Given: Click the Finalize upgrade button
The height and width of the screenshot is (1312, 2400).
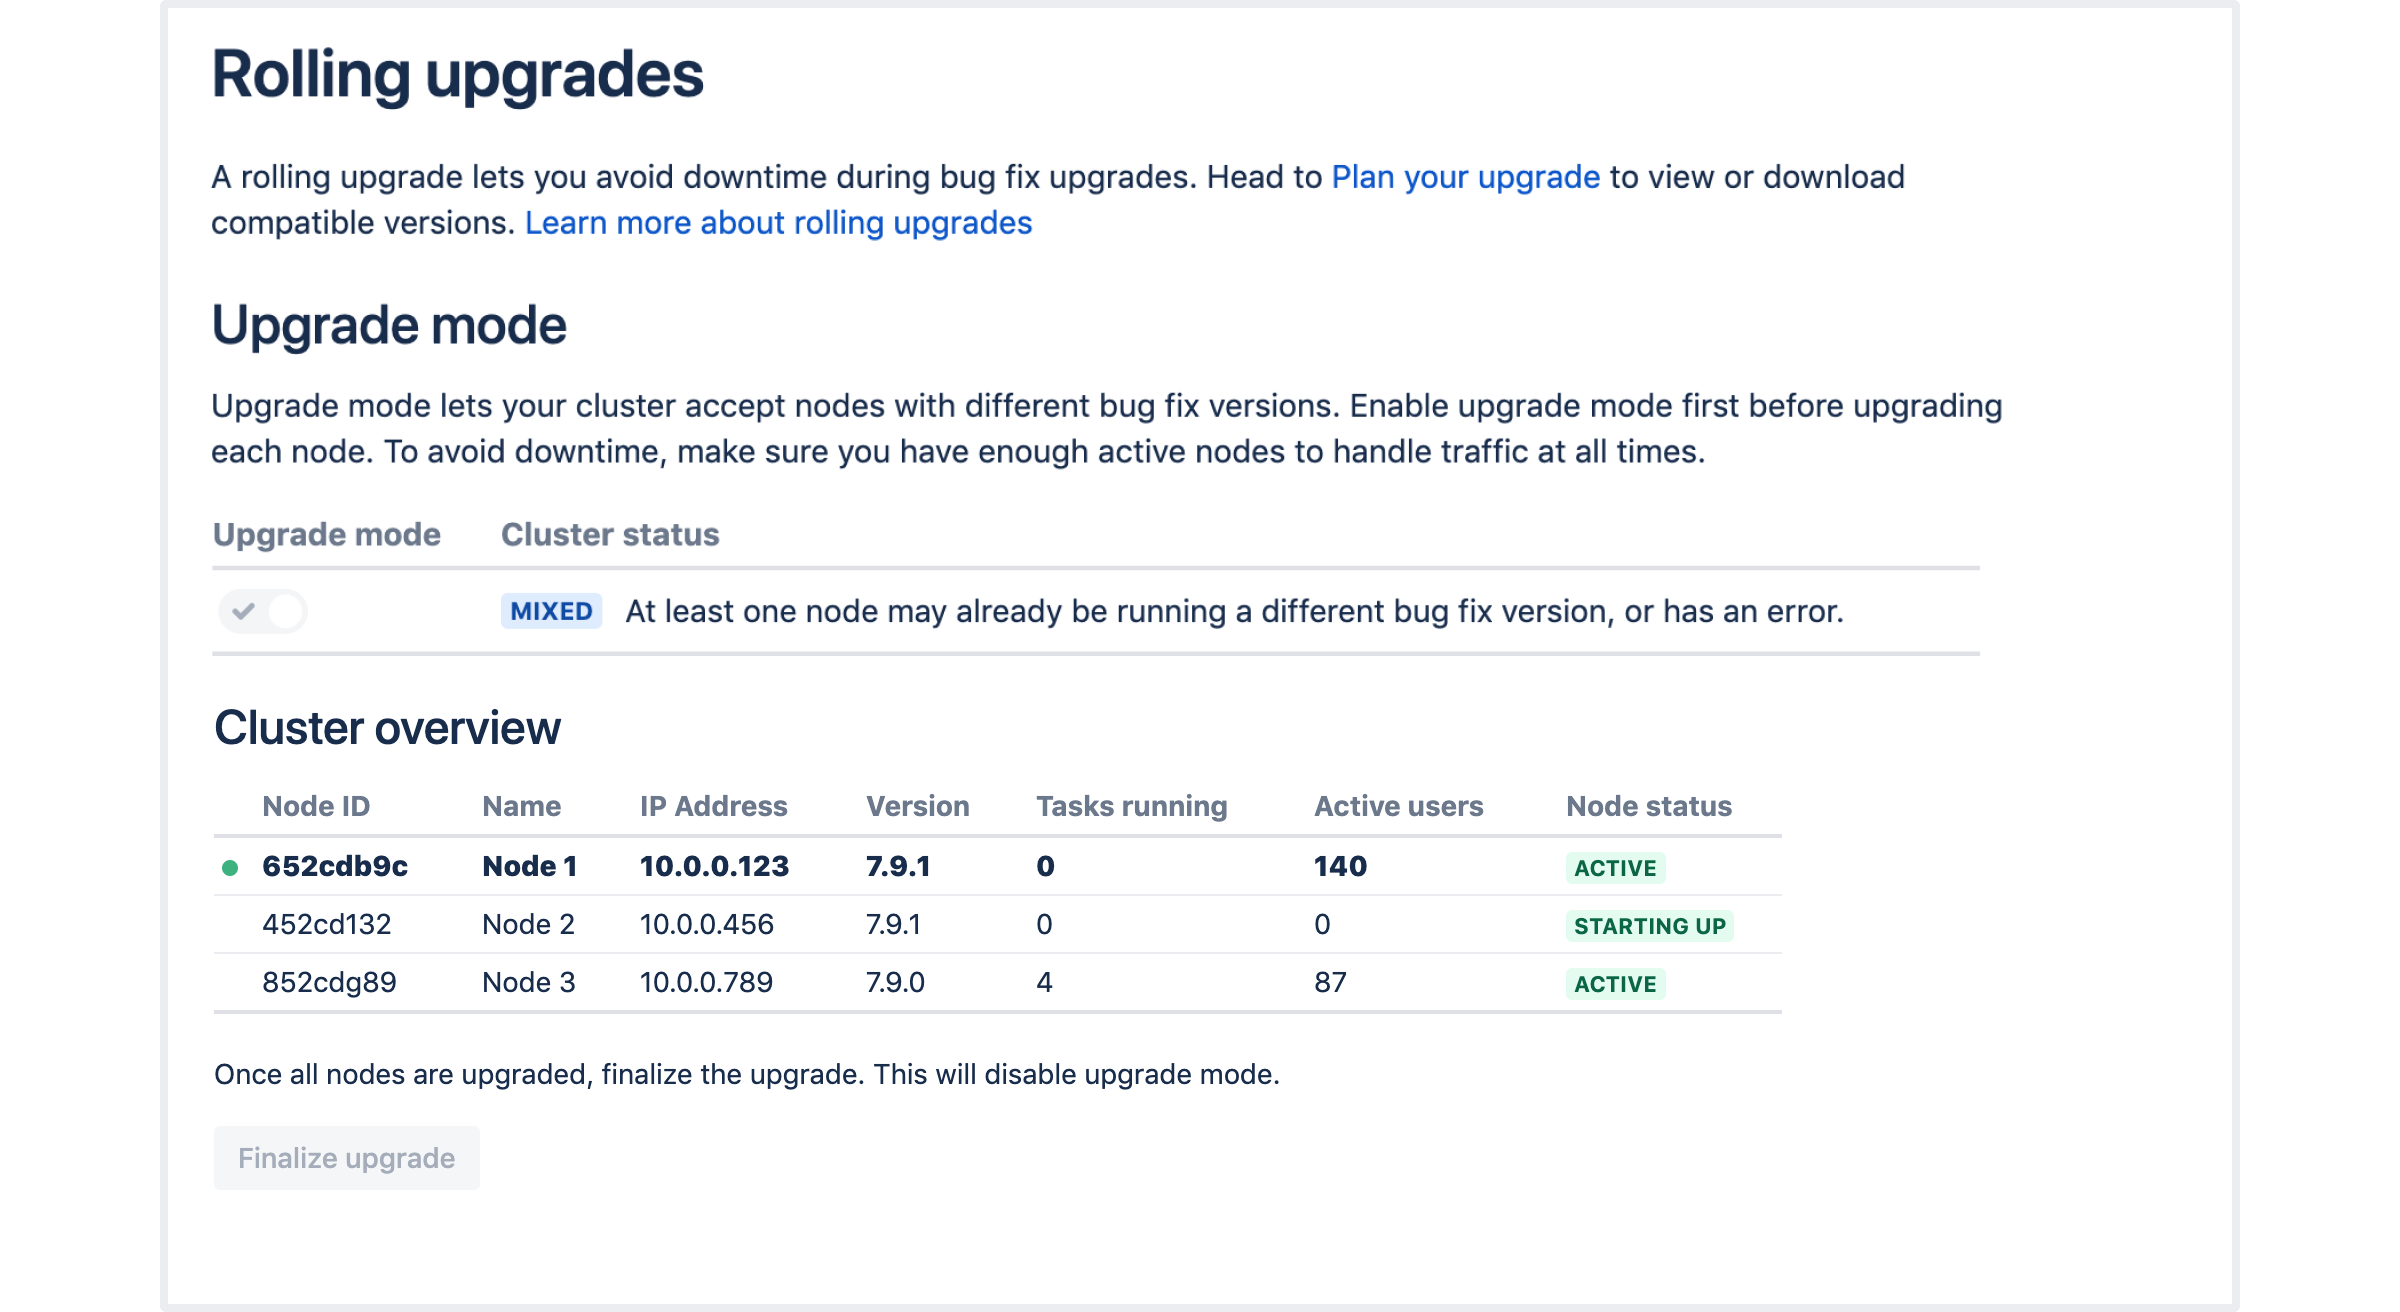Looking at the screenshot, I should [x=346, y=1158].
